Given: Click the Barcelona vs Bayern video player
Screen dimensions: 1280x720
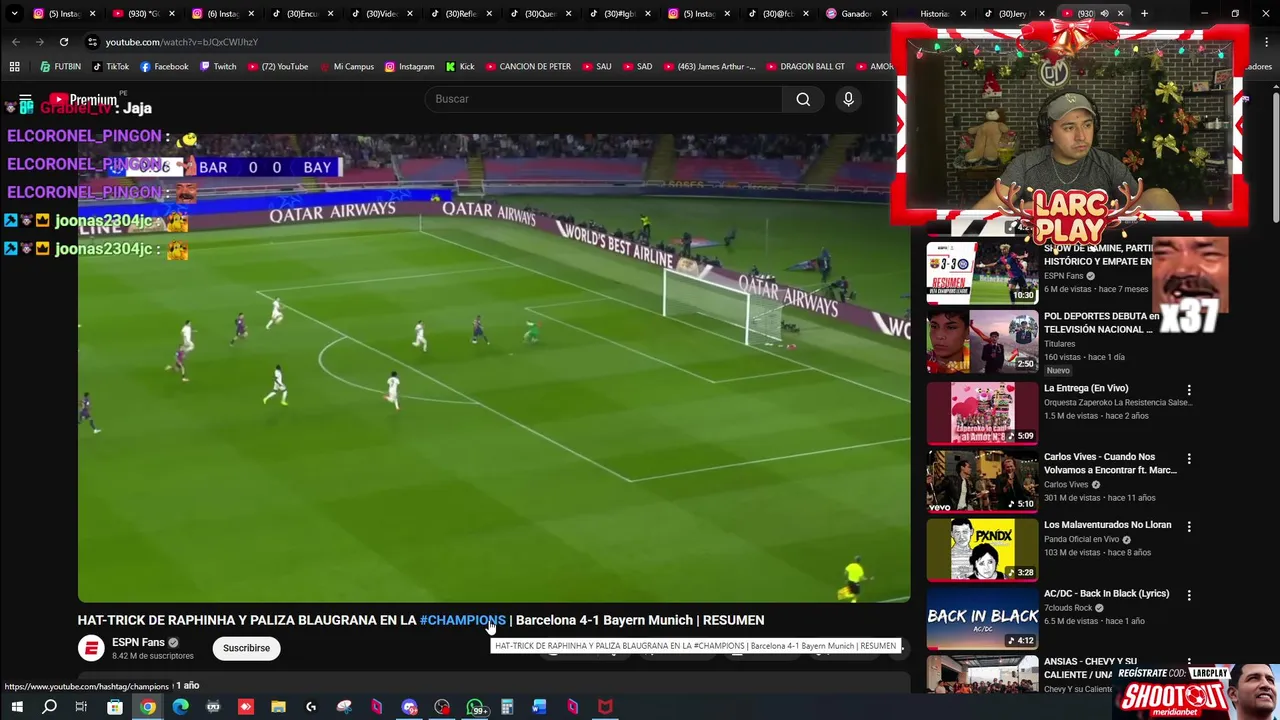Looking at the screenshot, I should [x=494, y=368].
